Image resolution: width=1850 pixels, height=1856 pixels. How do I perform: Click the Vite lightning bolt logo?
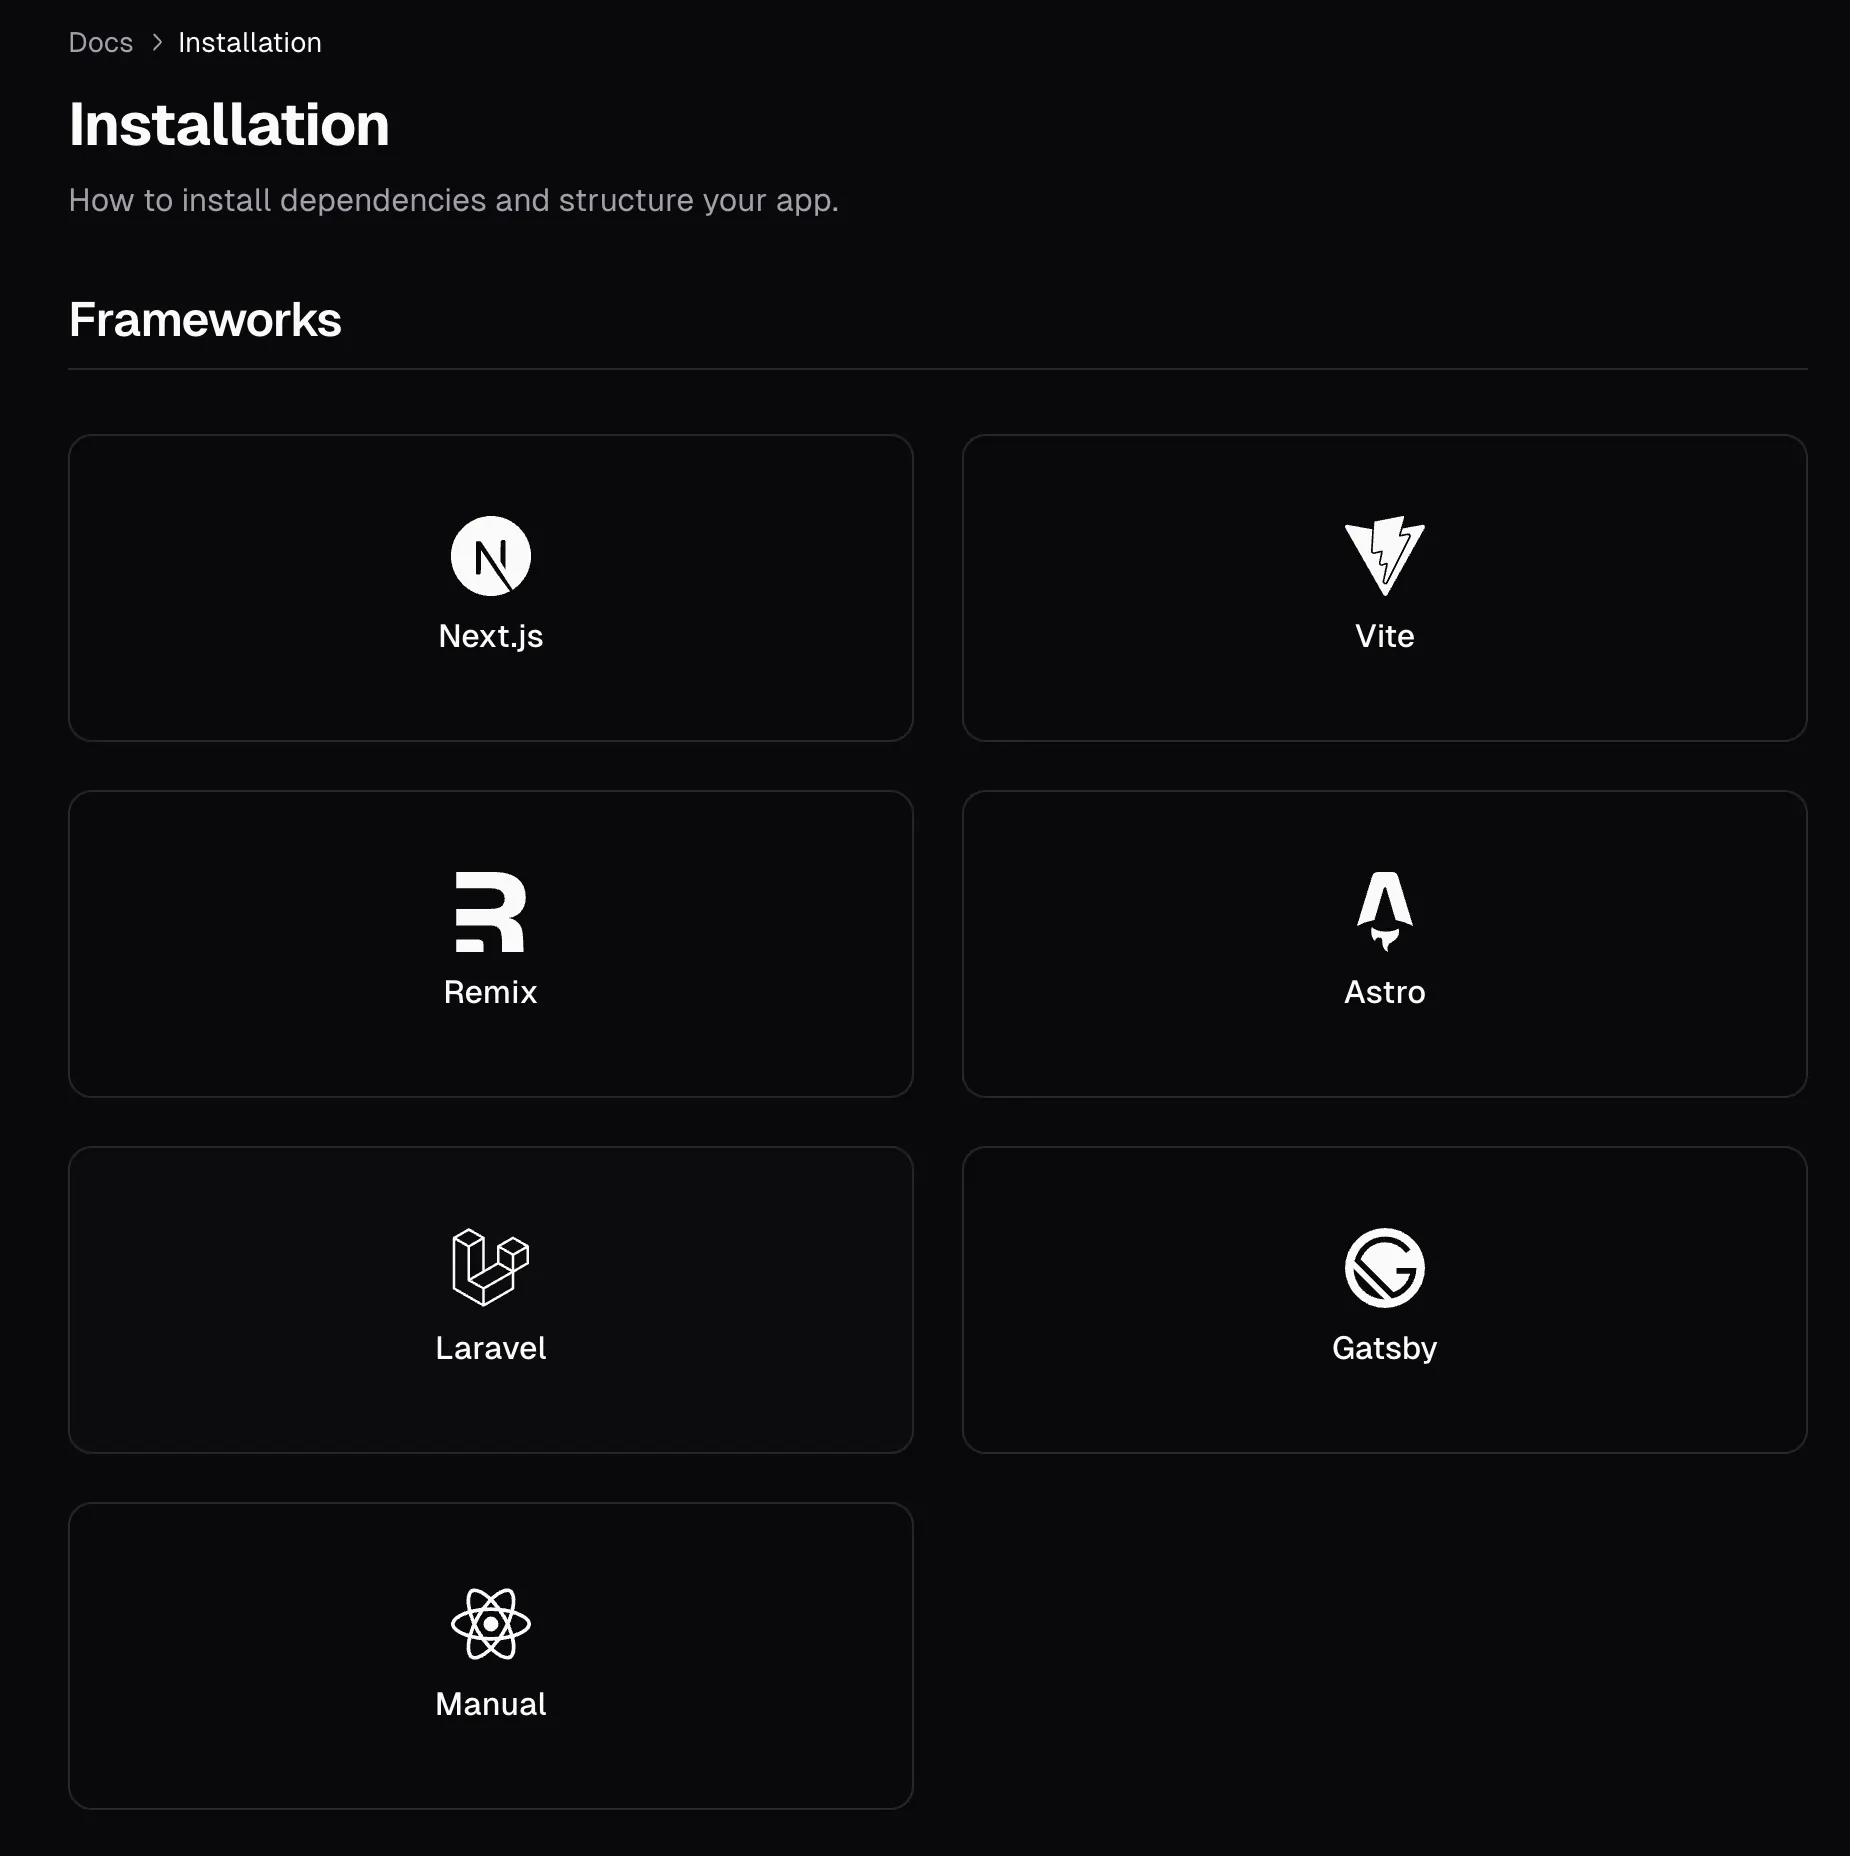click(x=1384, y=556)
